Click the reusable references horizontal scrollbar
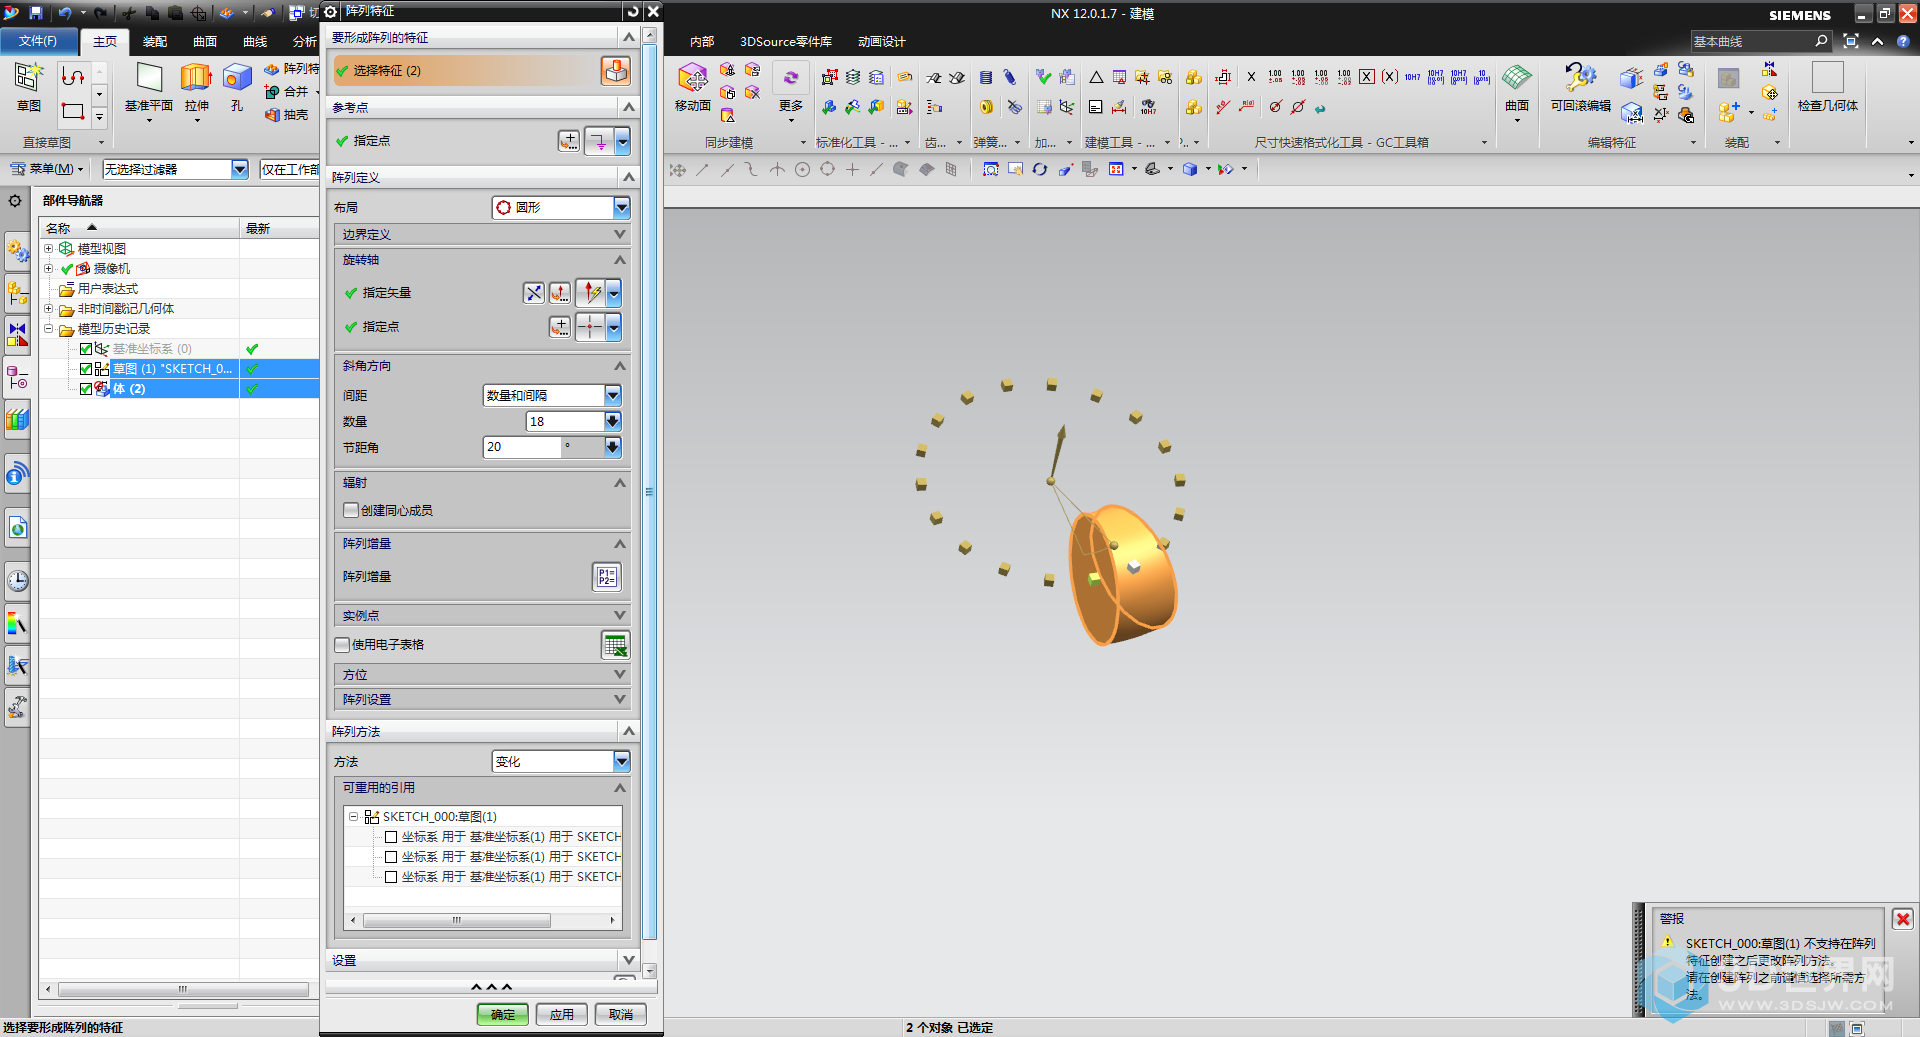The width and height of the screenshot is (1920, 1037). point(456,920)
